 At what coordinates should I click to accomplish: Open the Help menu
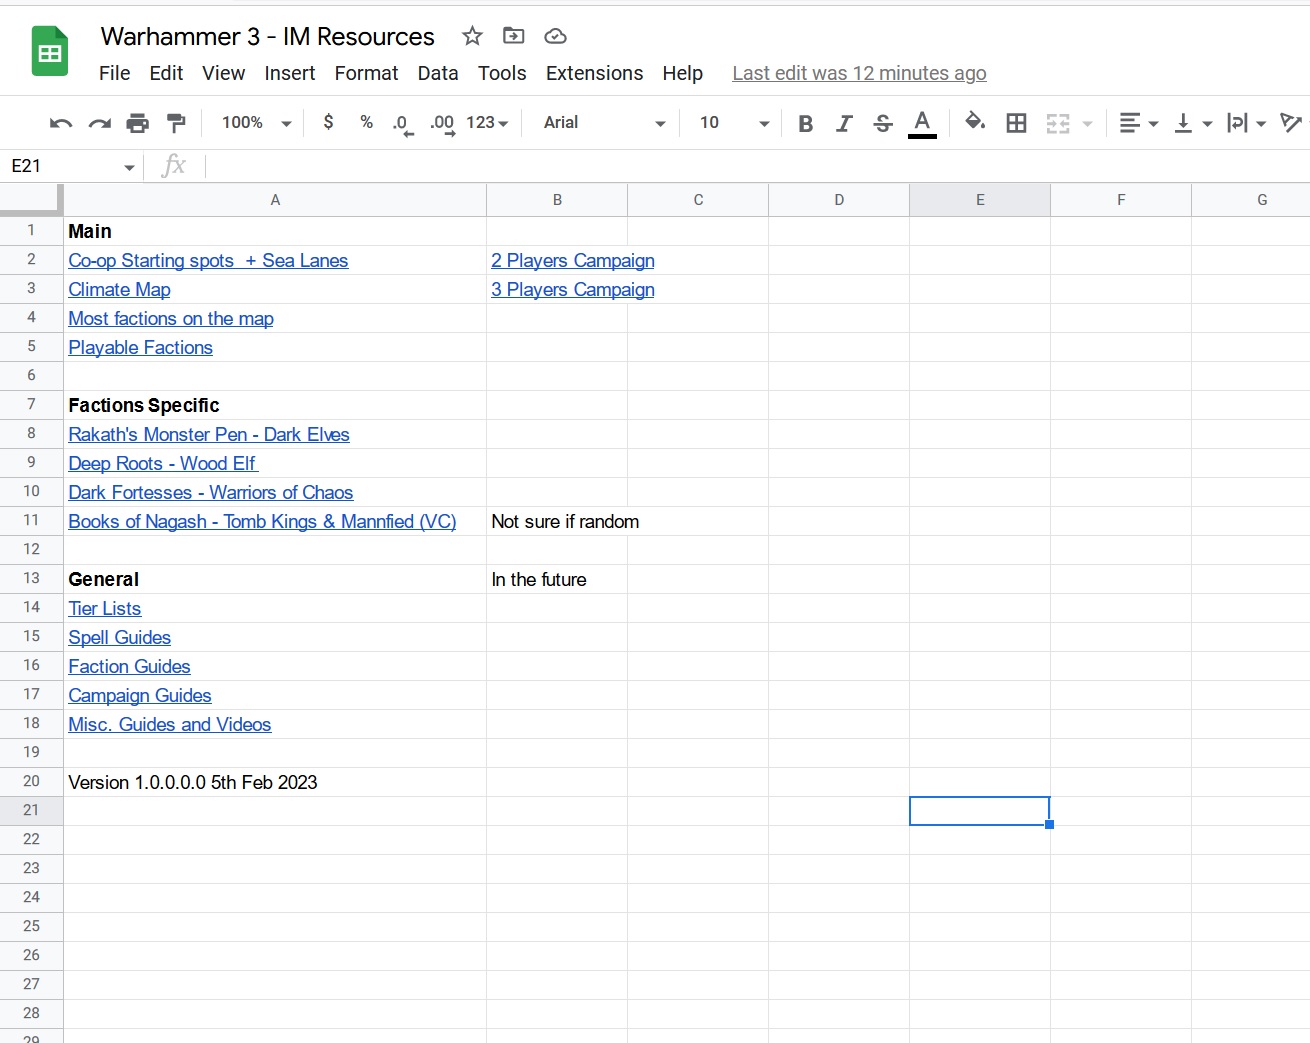point(682,73)
